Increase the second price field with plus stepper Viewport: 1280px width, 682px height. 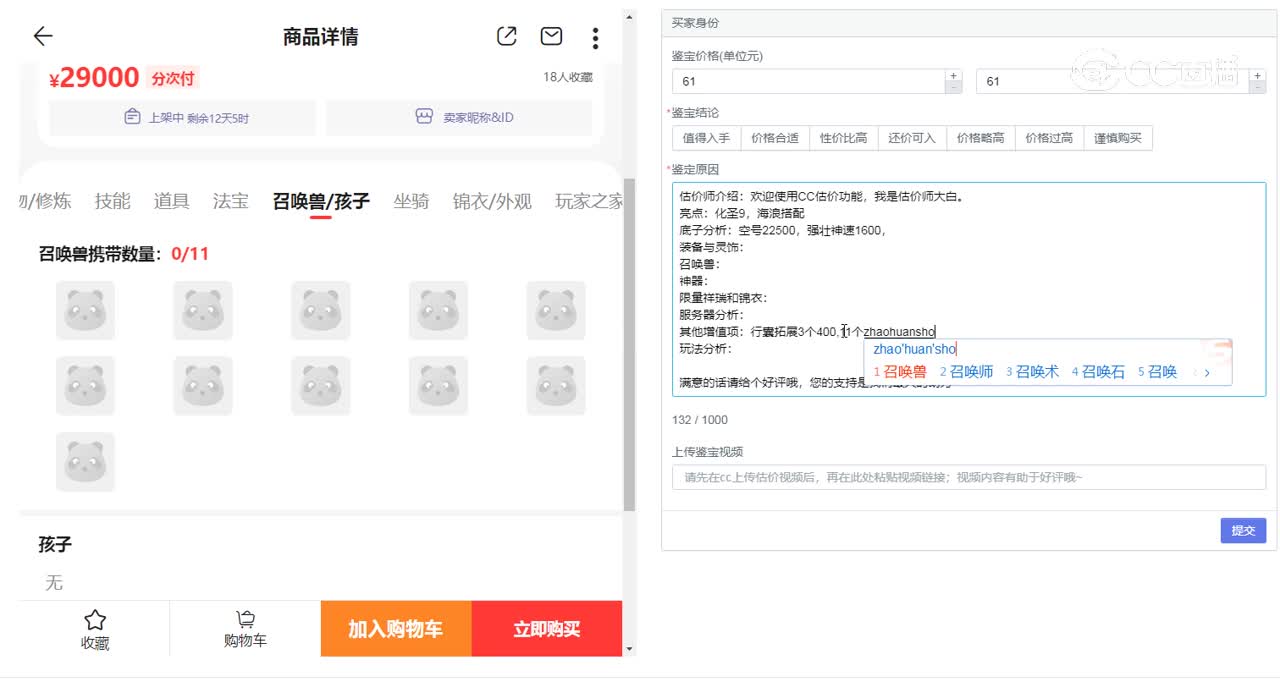[1257, 75]
